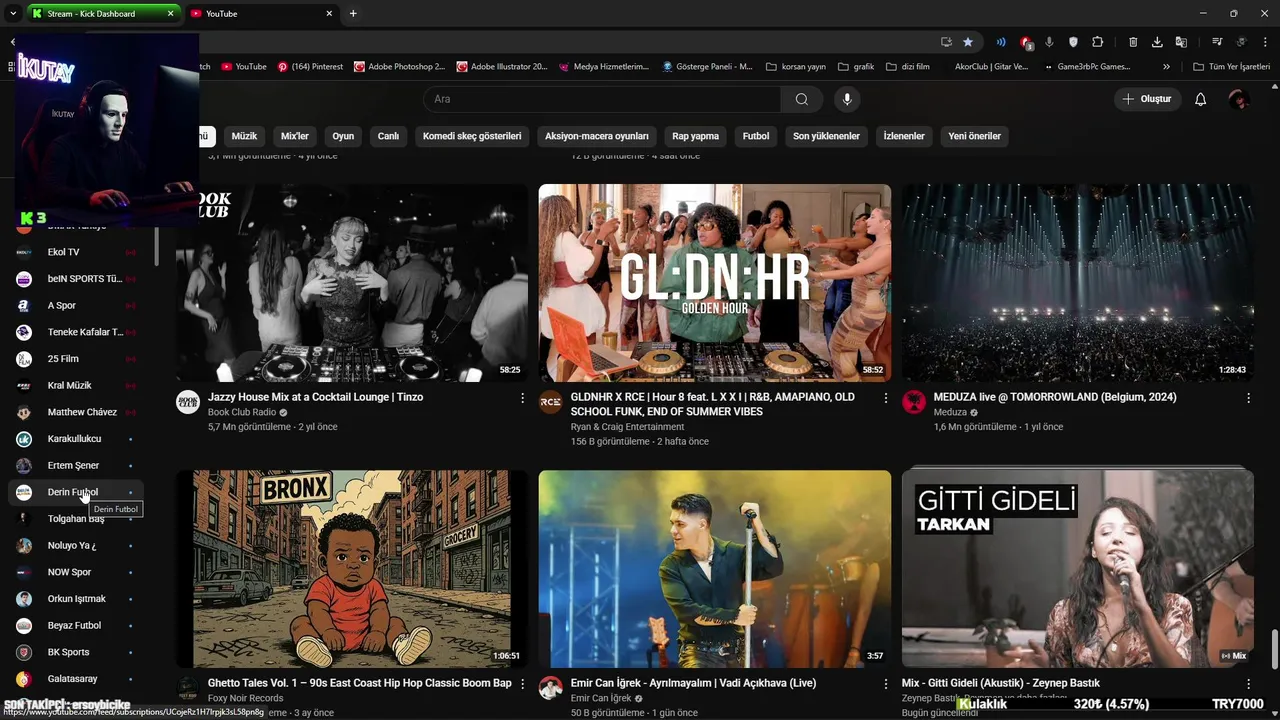Screen dimensions: 1280x720
Task: Open the Pinterest bookmark
Action: [x=310, y=67]
